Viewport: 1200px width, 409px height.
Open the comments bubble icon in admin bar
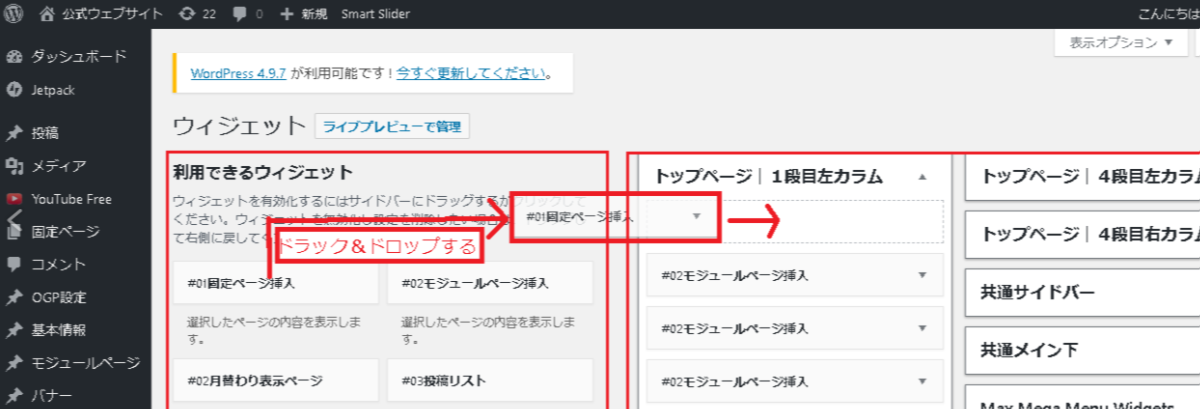238,15
